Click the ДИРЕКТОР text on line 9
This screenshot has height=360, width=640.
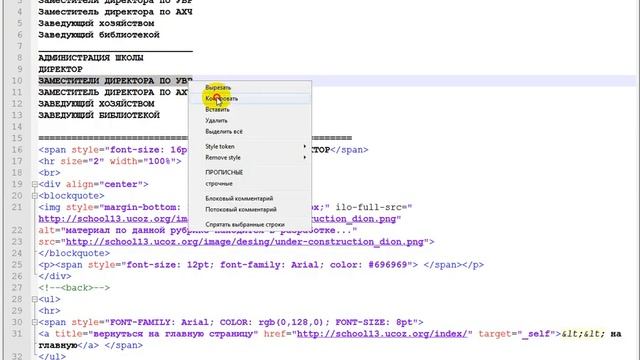coord(60,69)
